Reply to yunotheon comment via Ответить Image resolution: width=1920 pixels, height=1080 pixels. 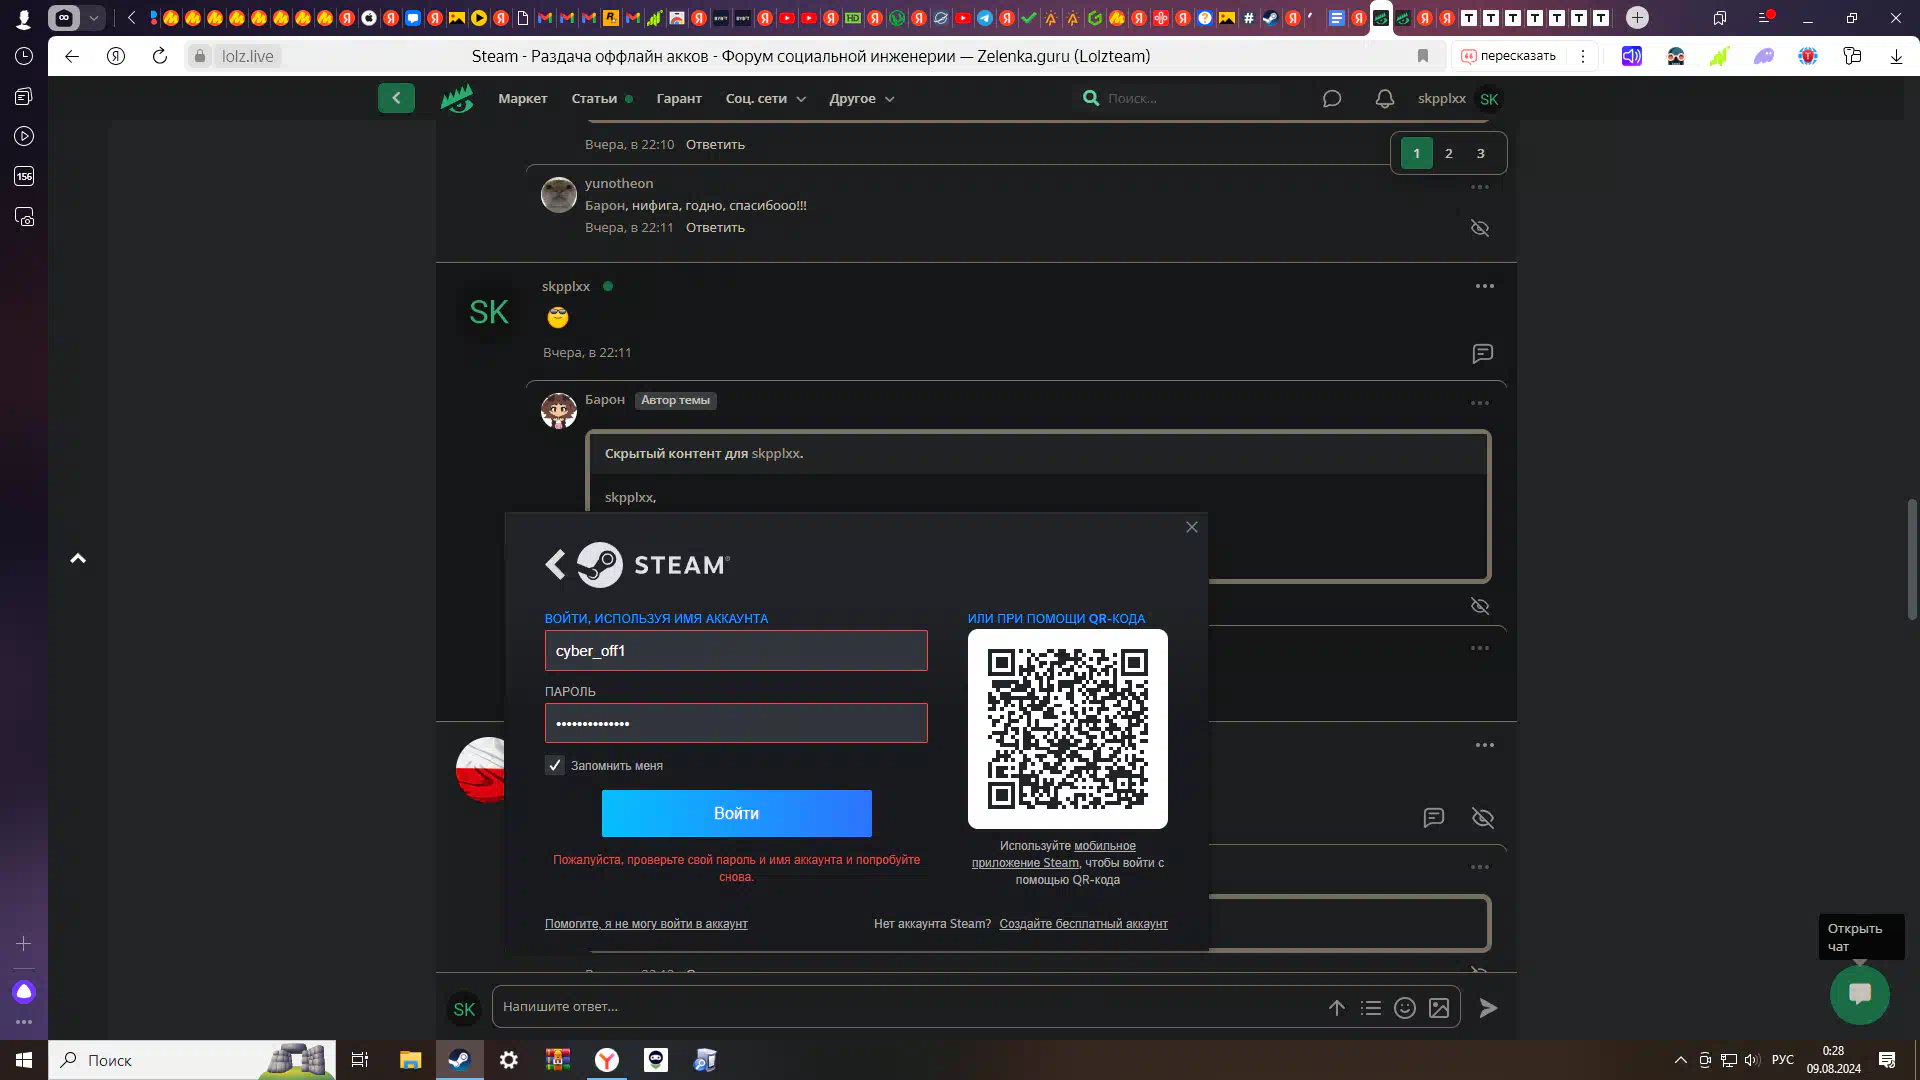pyautogui.click(x=715, y=228)
